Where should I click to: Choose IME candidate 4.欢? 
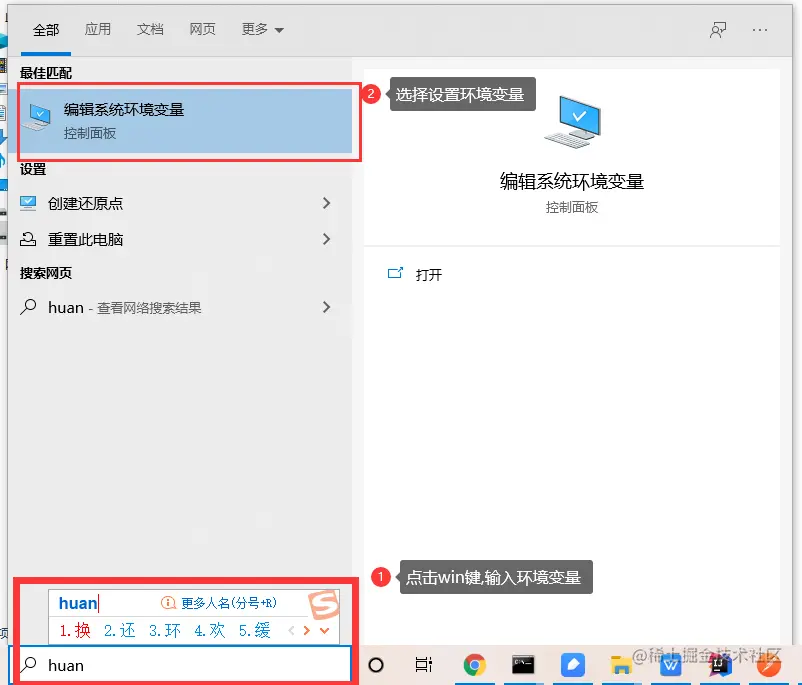pos(210,630)
